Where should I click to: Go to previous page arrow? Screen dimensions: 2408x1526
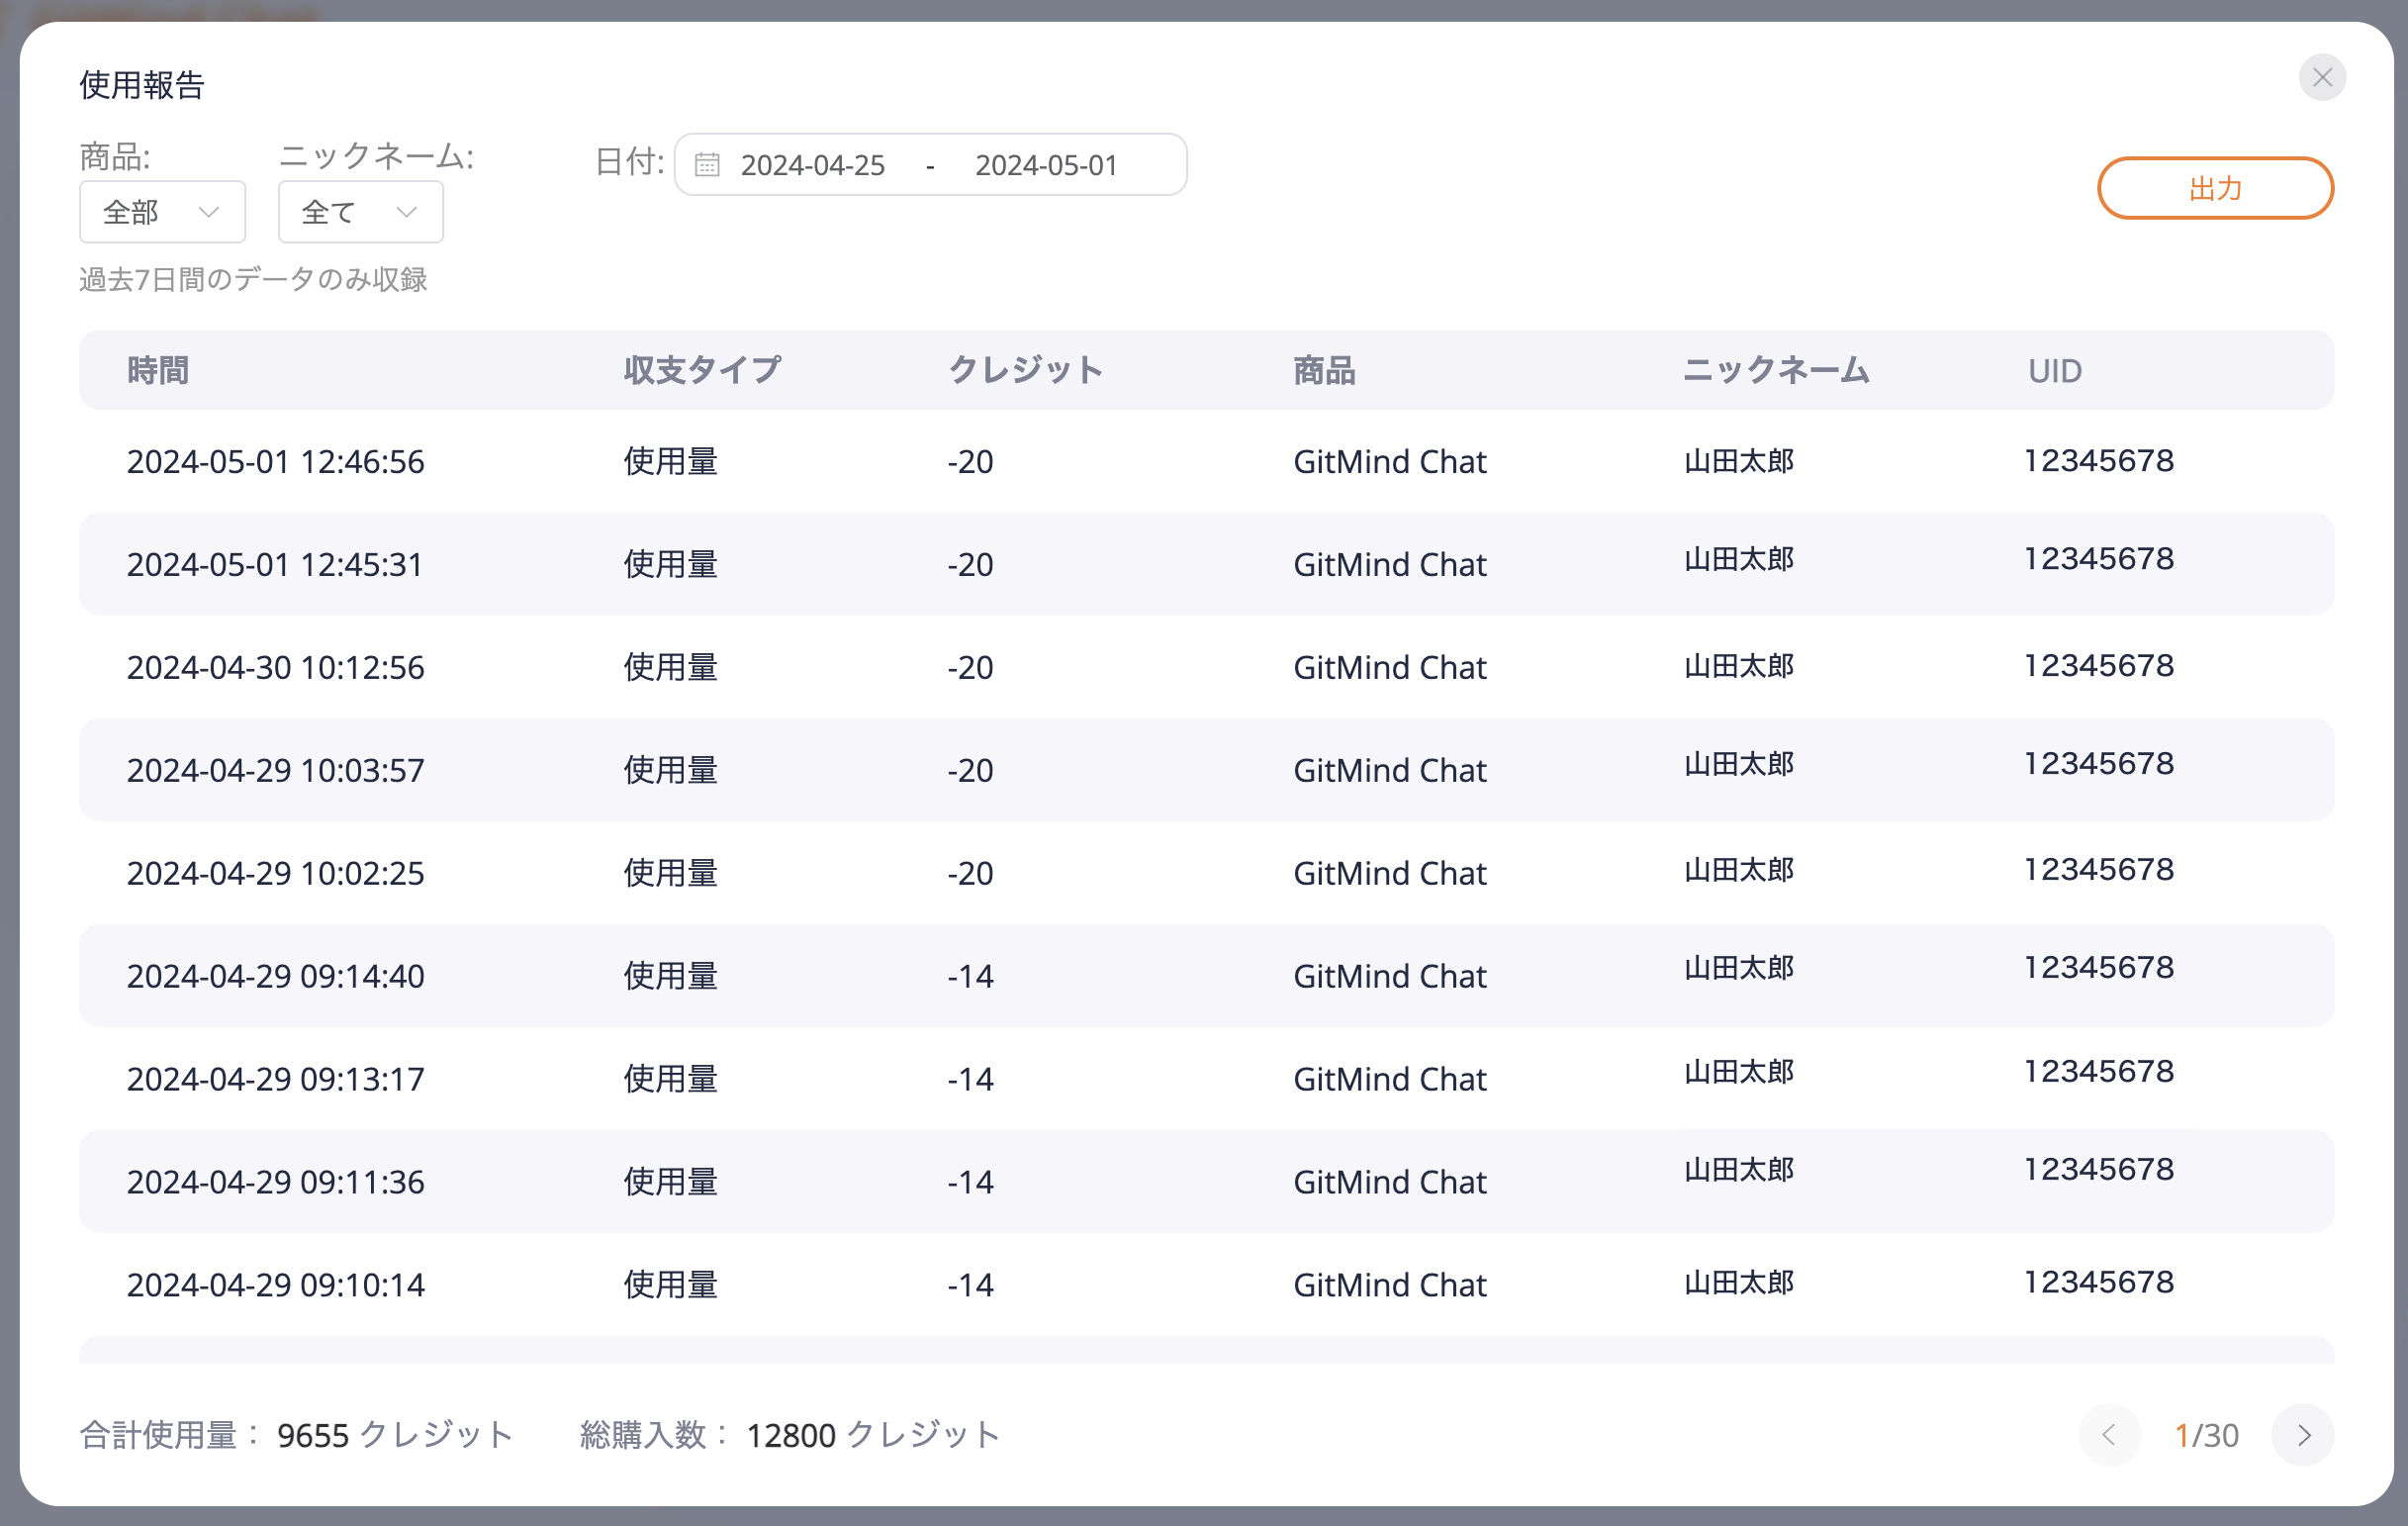click(x=2109, y=1436)
